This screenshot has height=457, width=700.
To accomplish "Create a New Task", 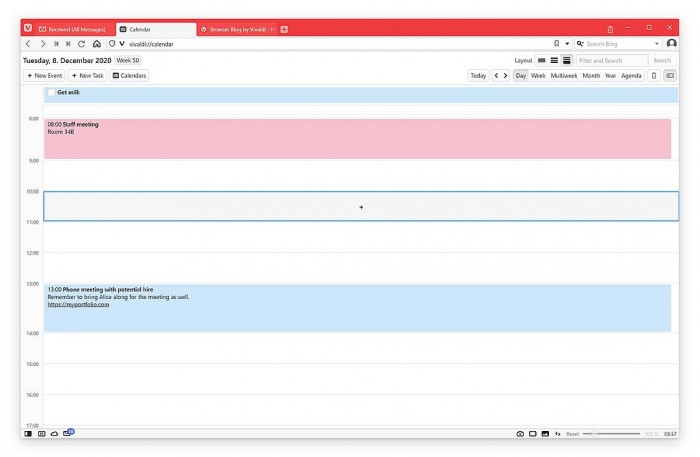I will point(87,75).
